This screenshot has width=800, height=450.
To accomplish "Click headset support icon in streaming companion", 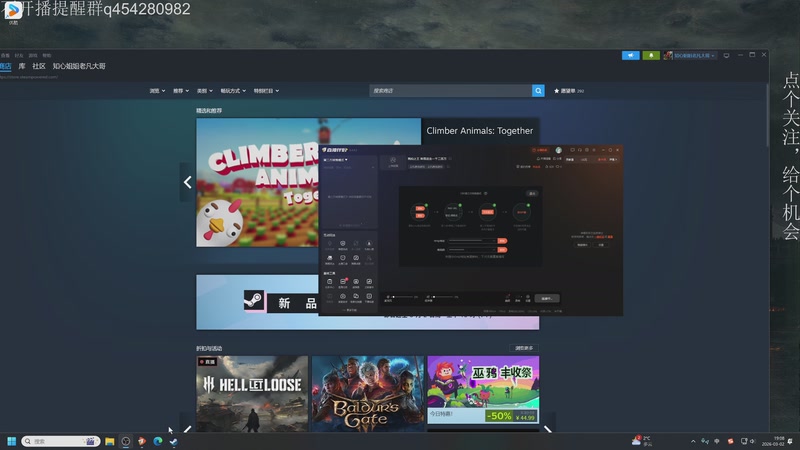I will pyautogui.click(x=580, y=150).
